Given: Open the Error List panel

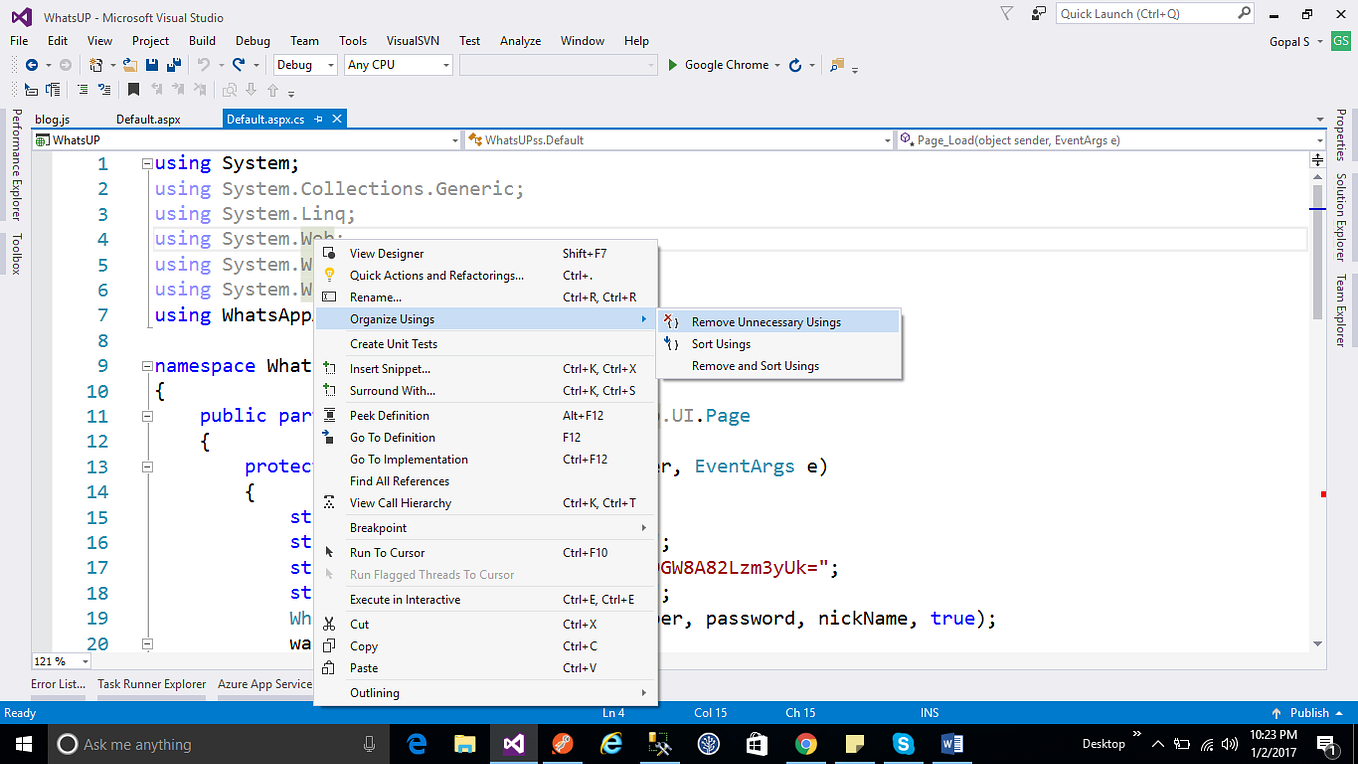Looking at the screenshot, I should click(57, 684).
